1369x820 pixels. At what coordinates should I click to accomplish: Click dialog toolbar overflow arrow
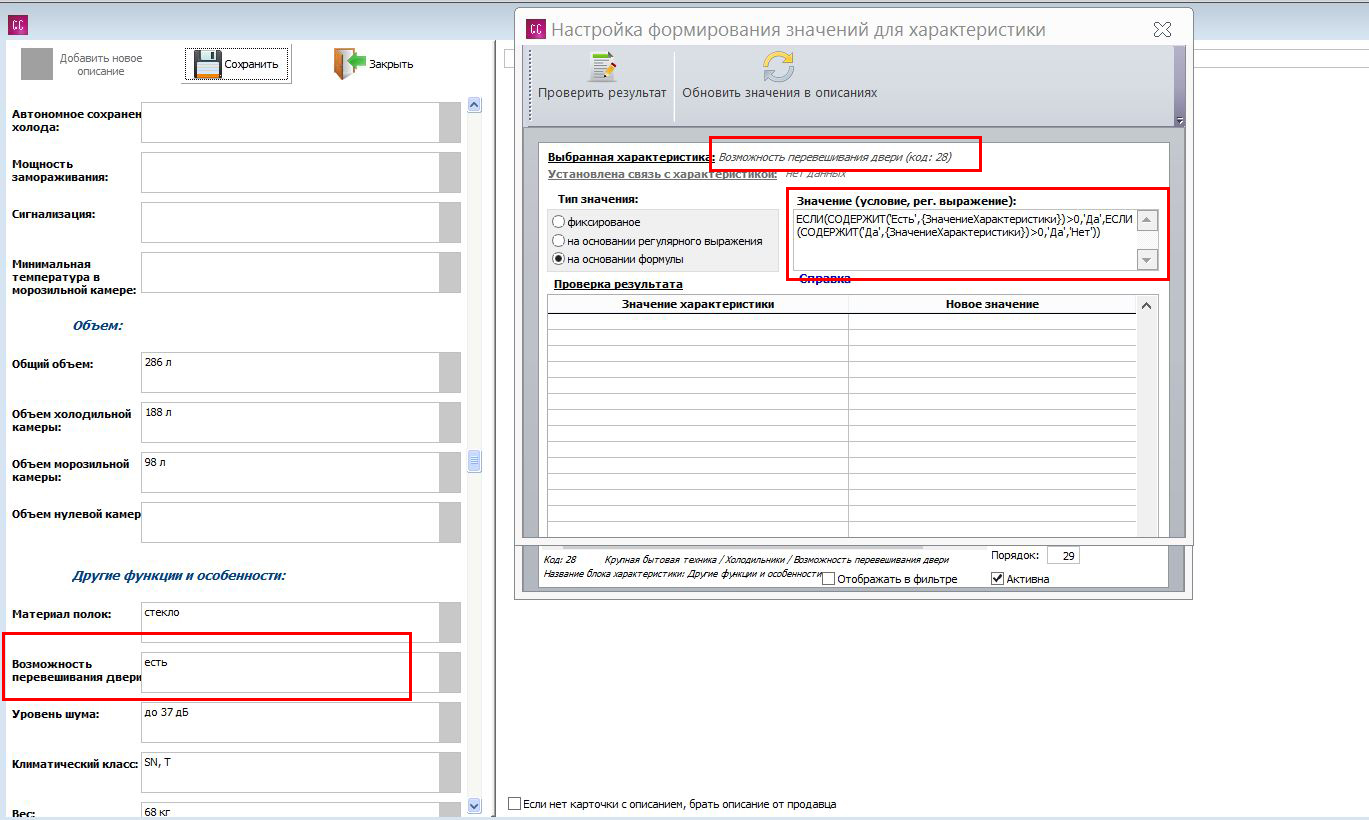(x=1180, y=121)
